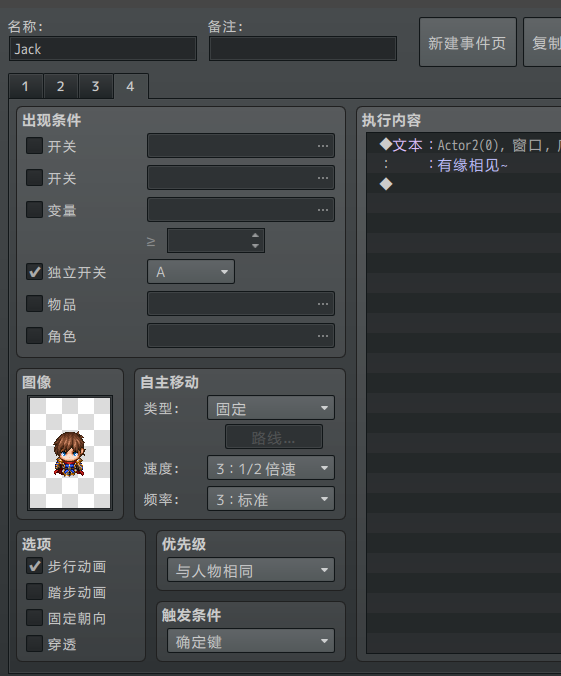Click the variable threshold number field

pos(216,241)
